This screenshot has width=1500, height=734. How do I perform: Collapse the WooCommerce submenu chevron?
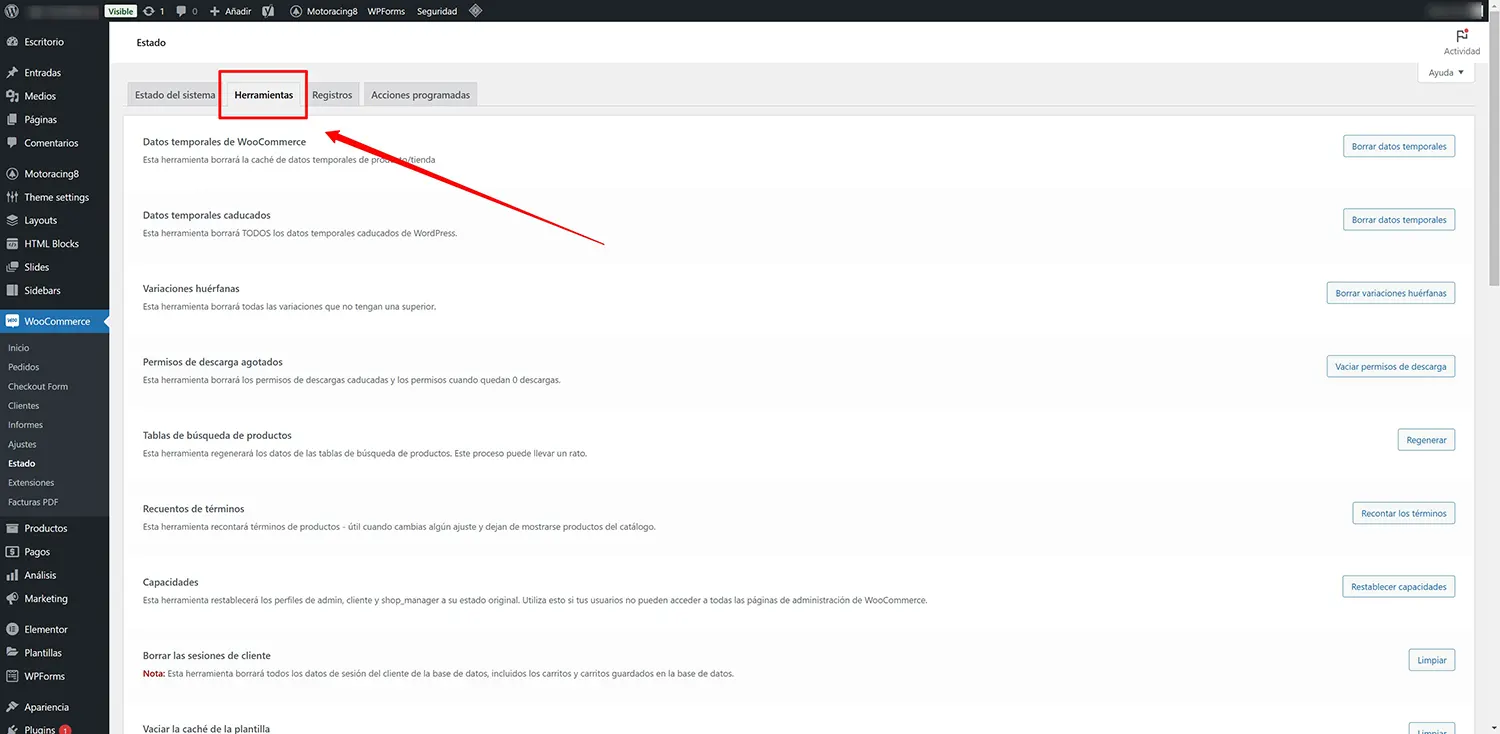click(105, 321)
